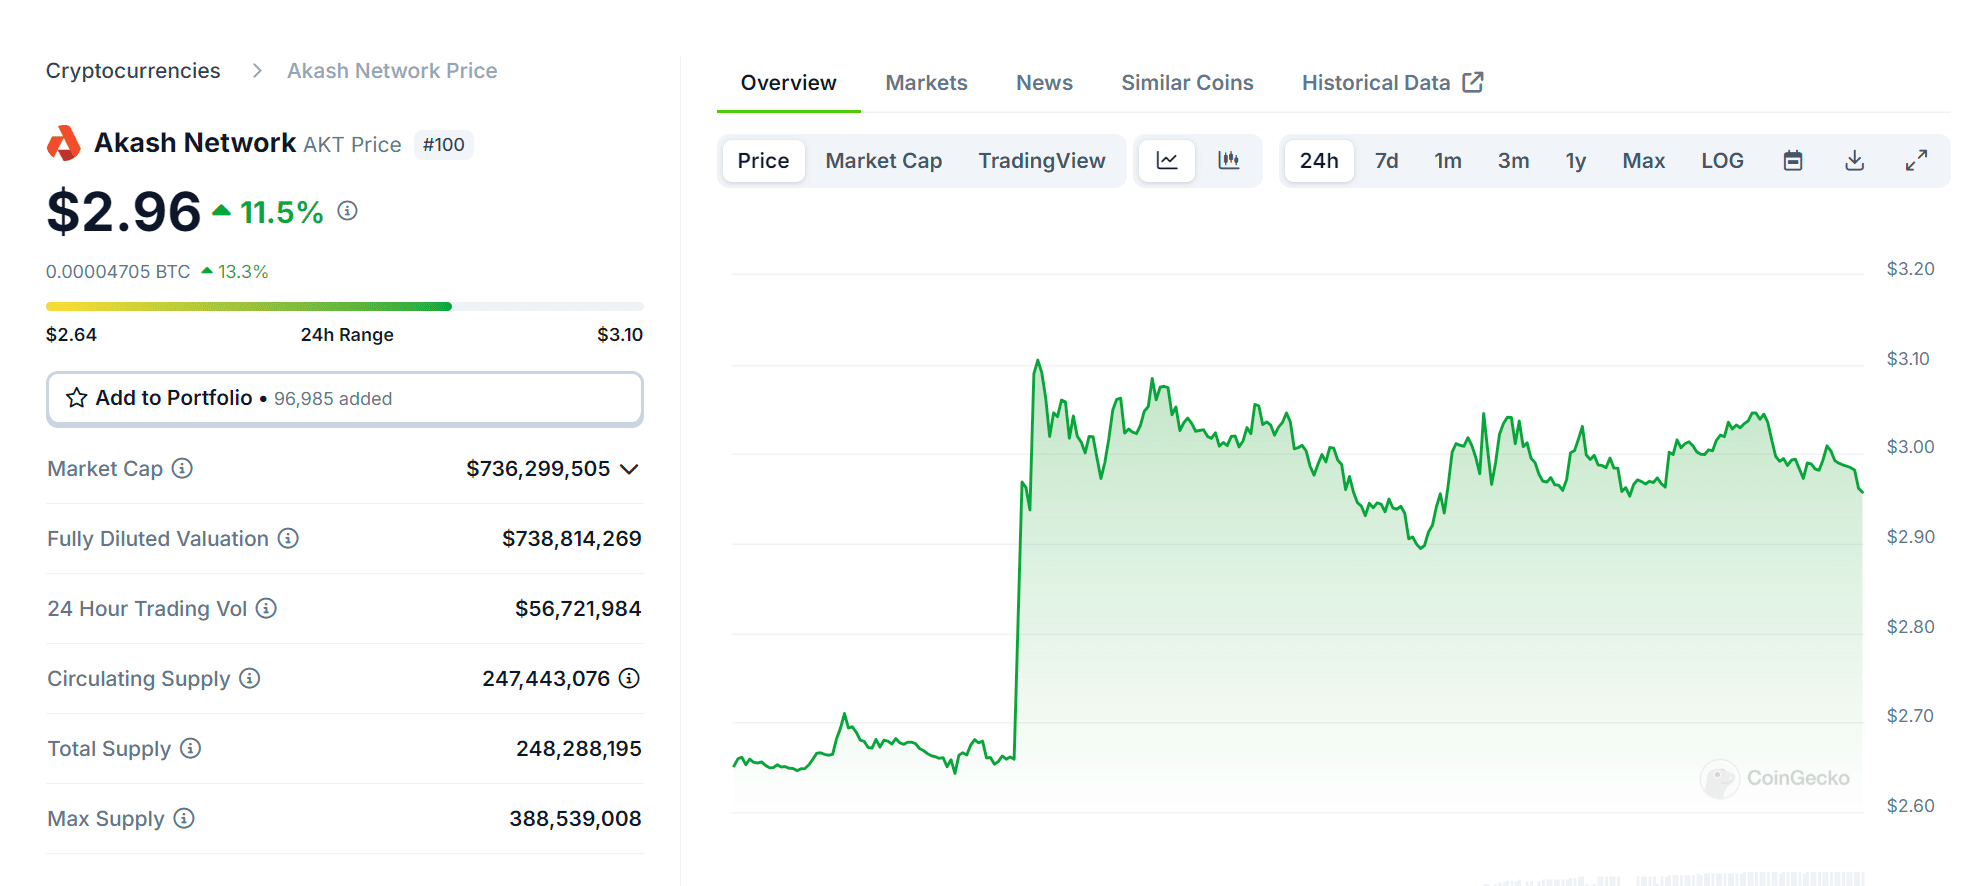Open info icon beside 247,443,076 value

(629, 678)
